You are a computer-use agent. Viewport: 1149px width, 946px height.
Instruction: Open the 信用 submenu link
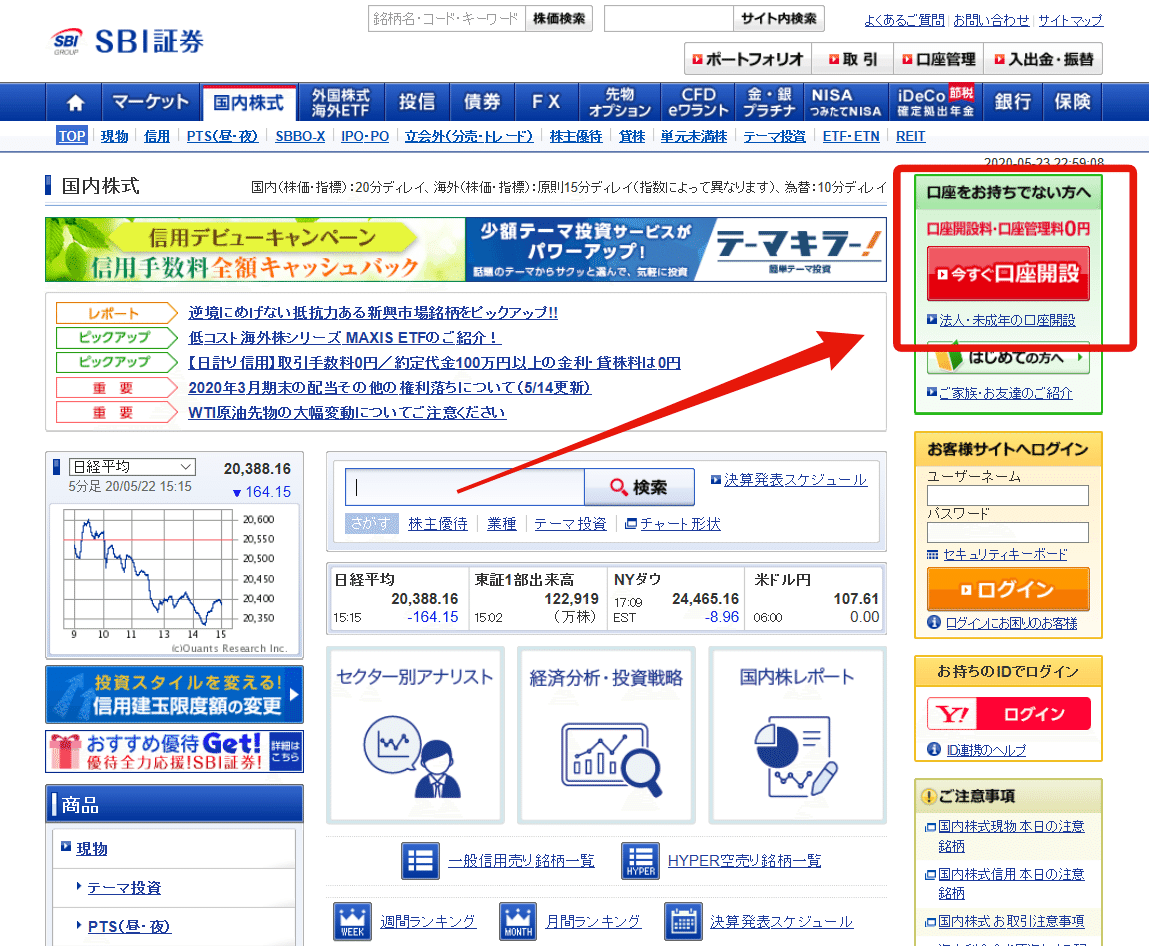click(x=156, y=136)
